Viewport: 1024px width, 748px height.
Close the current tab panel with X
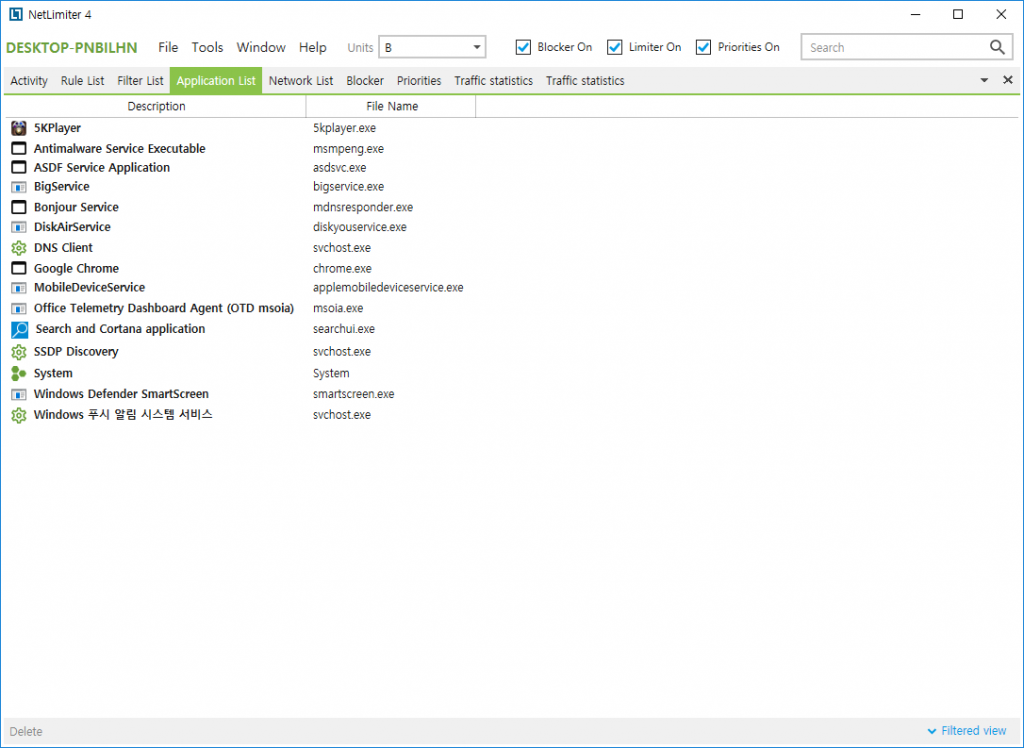1008,80
